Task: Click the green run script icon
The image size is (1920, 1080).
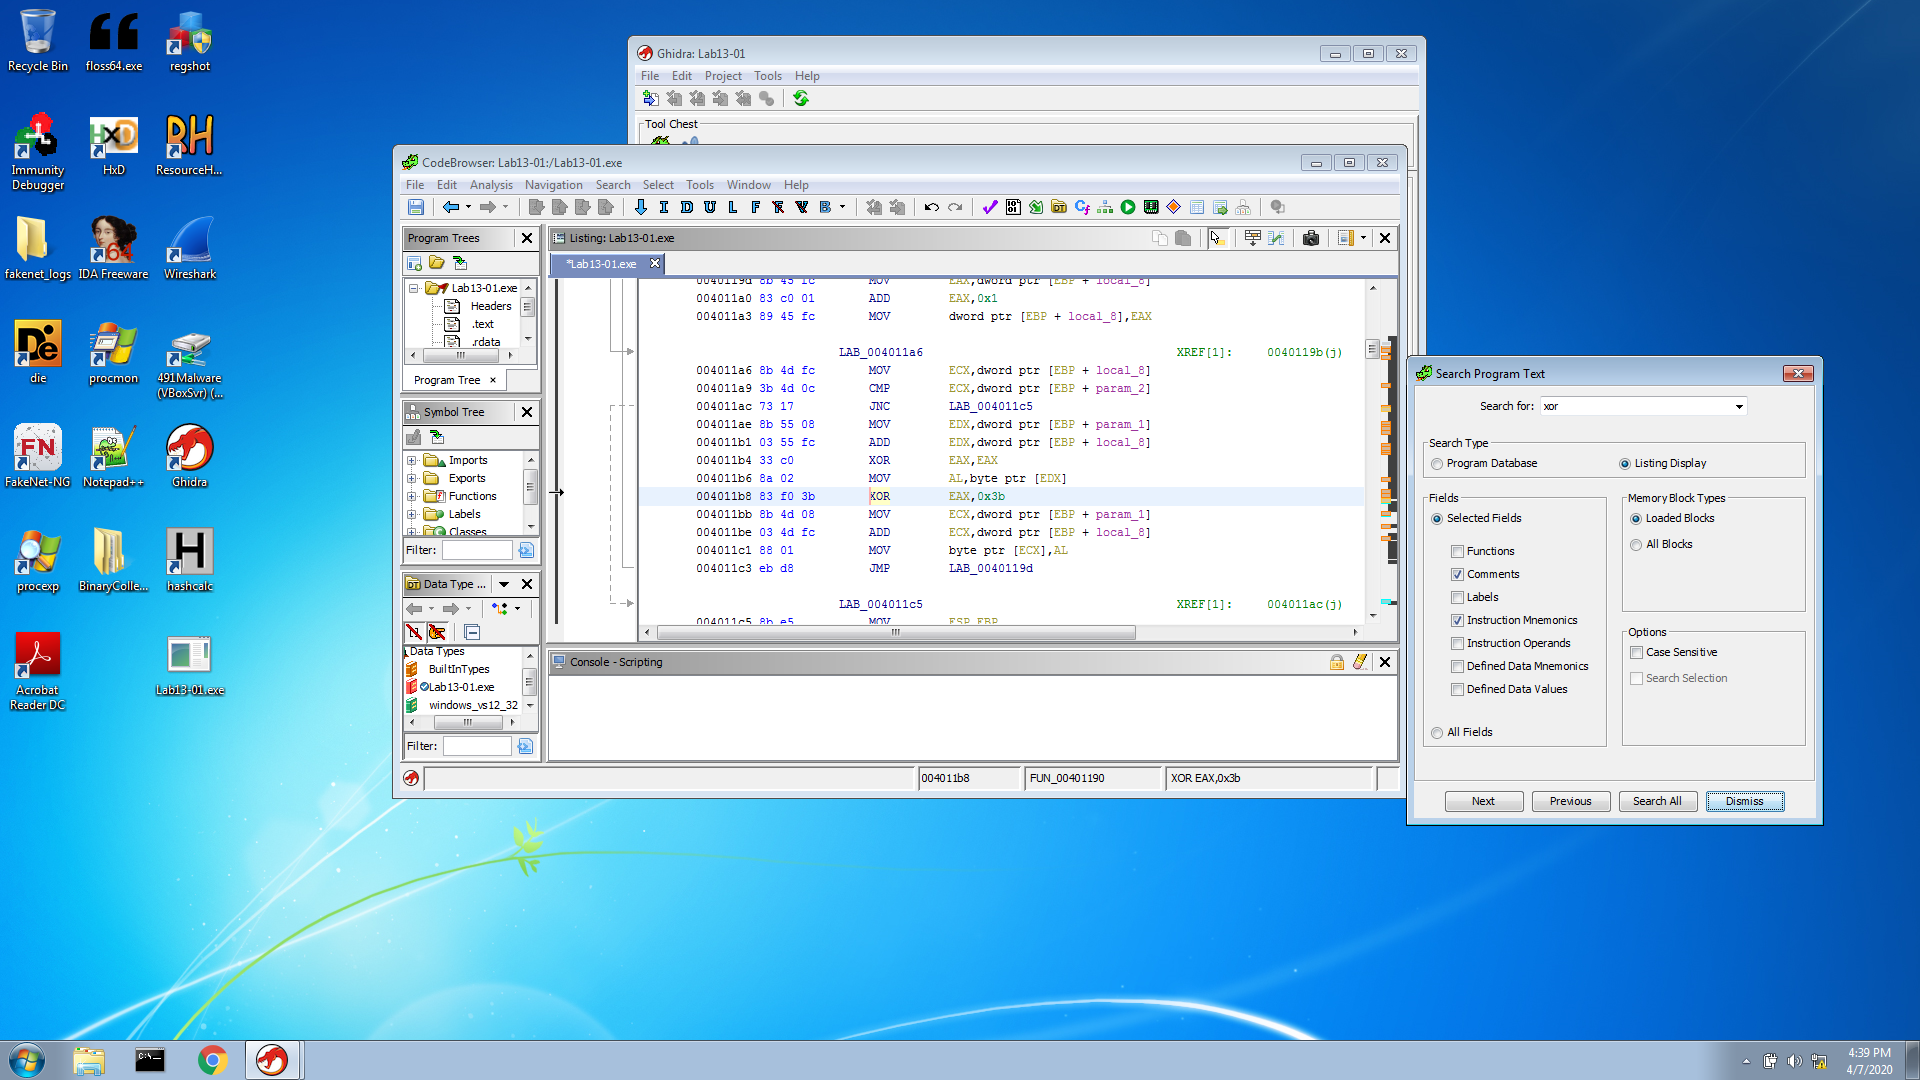Action: (x=1128, y=207)
